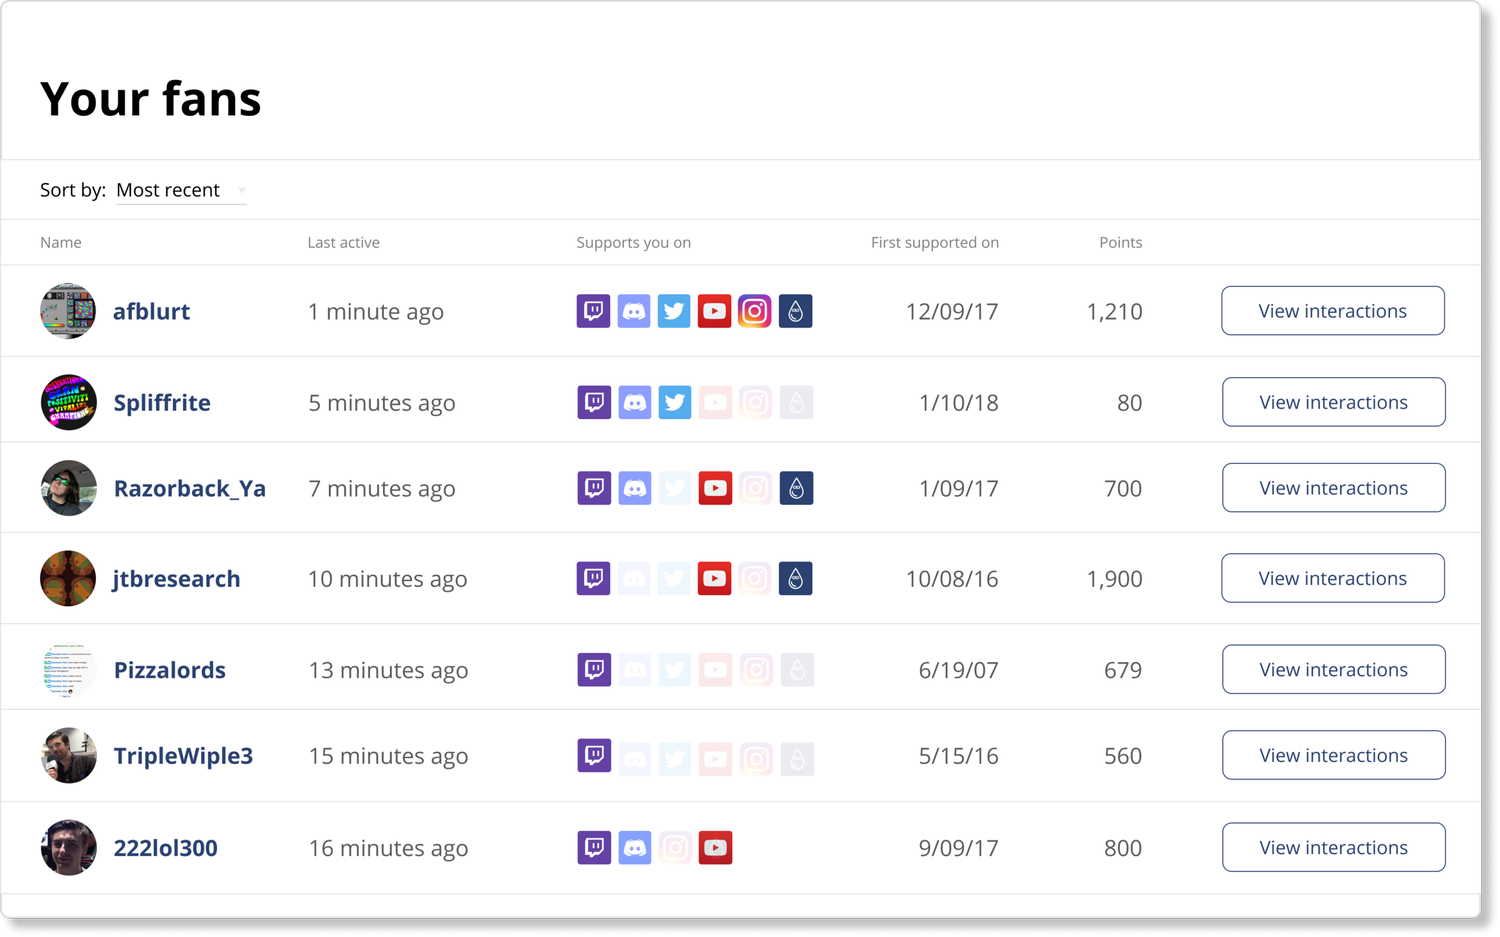The width and height of the screenshot is (1500, 937).
Task: Click the Twitter icon in Spliffrite's row
Action: (x=675, y=402)
